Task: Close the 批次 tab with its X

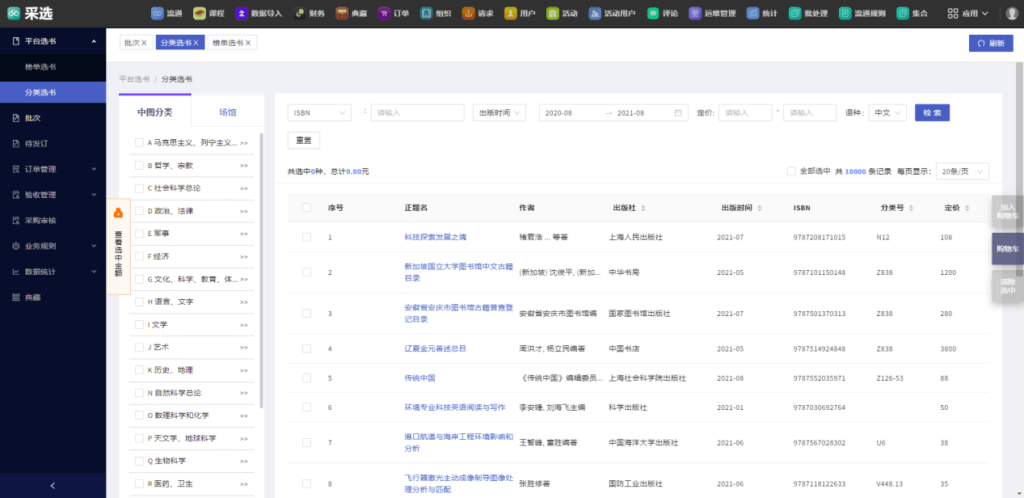Action: [x=144, y=43]
